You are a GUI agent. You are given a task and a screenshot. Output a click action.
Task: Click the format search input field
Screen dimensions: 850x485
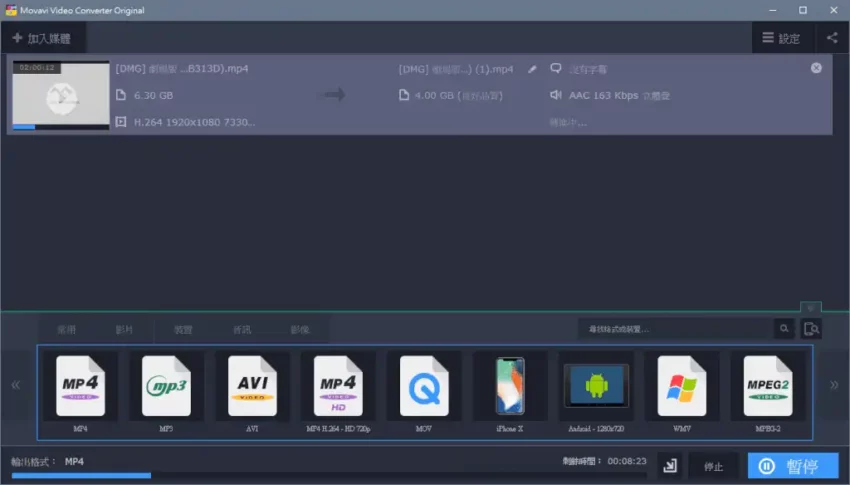tap(675, 329)
